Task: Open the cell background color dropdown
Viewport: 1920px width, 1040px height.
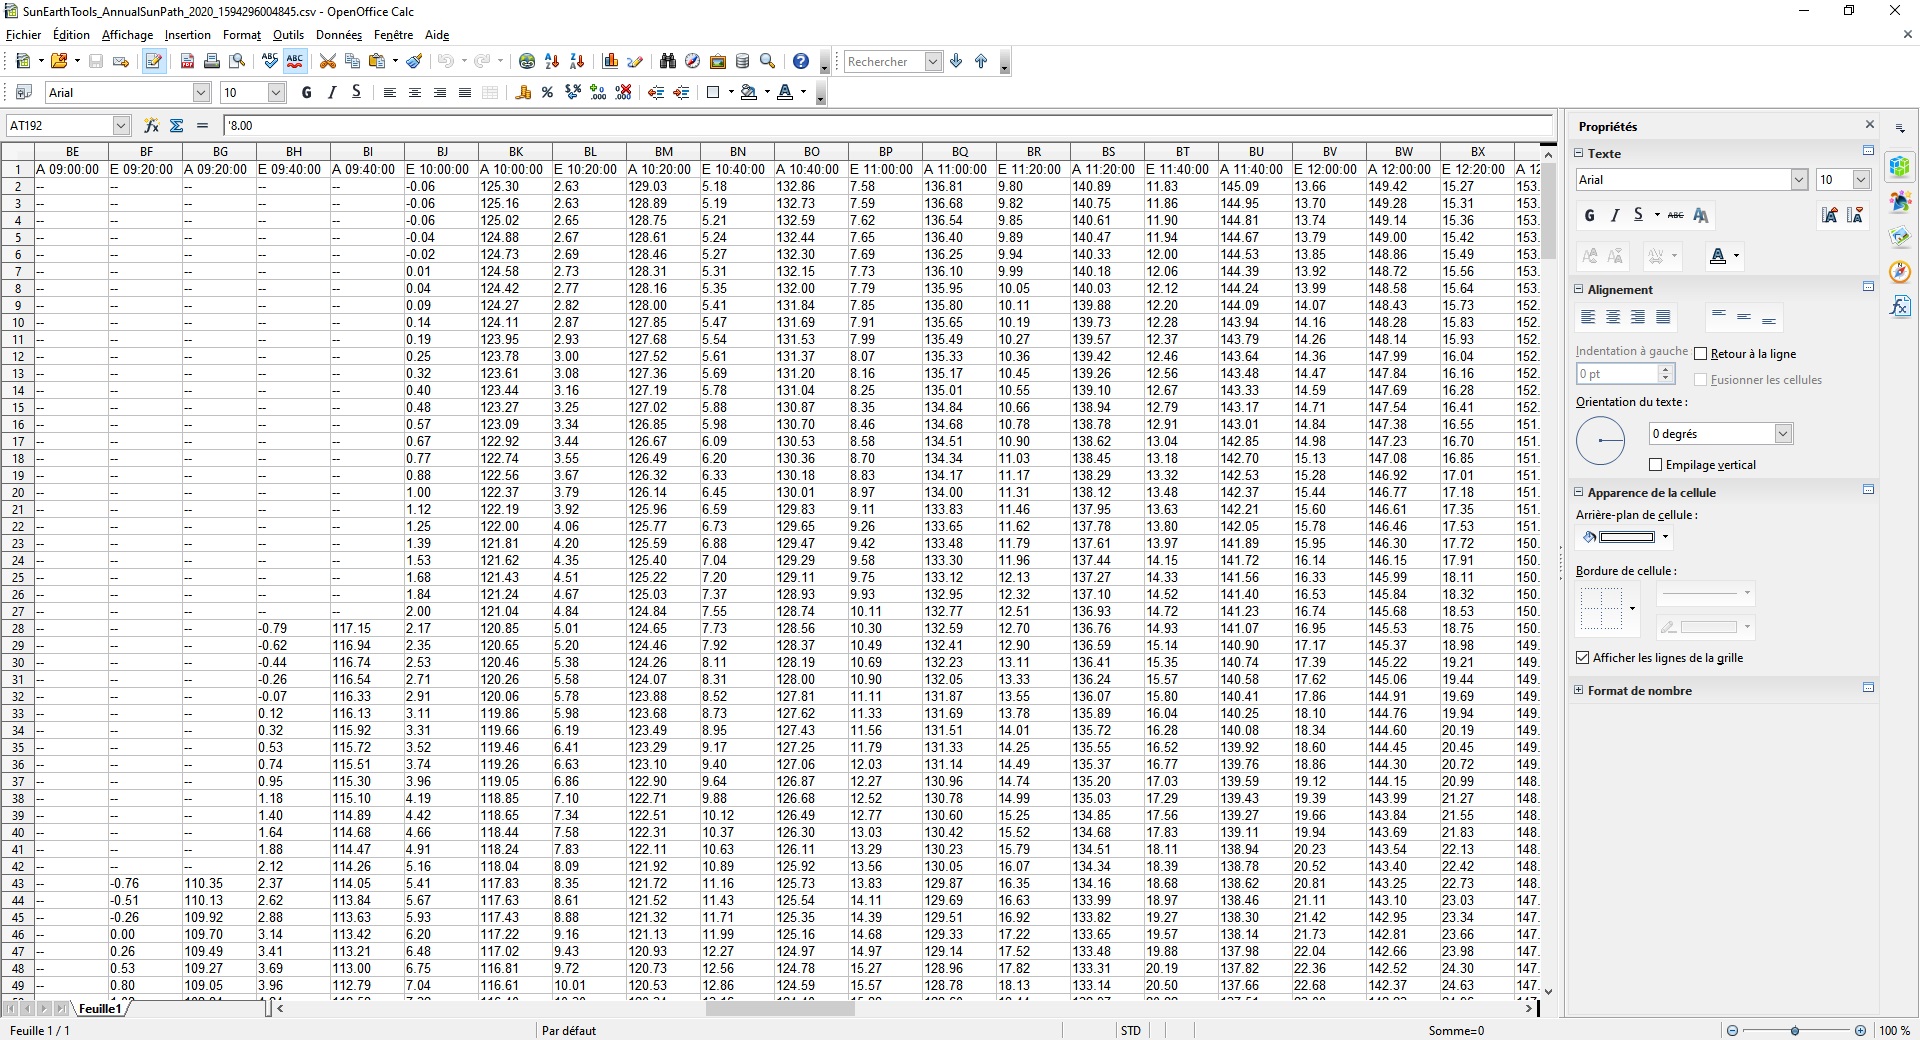Action: click(1665, 537)
